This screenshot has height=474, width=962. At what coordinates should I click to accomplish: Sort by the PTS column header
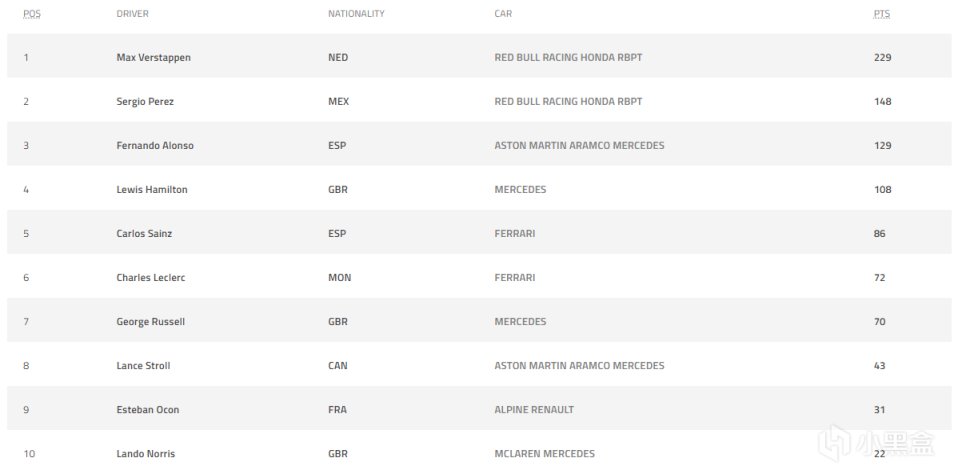(881, 14)
